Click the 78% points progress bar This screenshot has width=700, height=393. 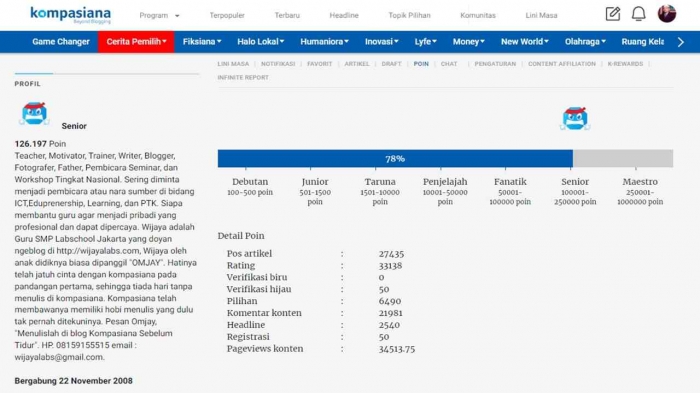coord(445,159)
